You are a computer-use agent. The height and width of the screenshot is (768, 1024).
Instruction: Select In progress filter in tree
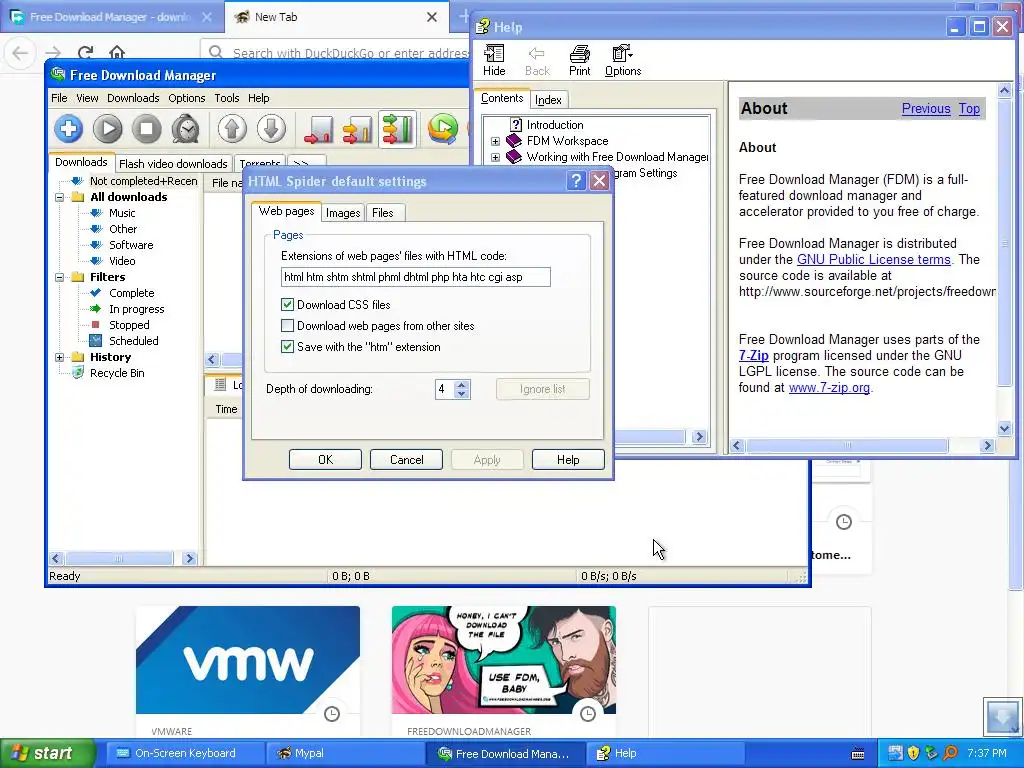click(x=136, y=309)
